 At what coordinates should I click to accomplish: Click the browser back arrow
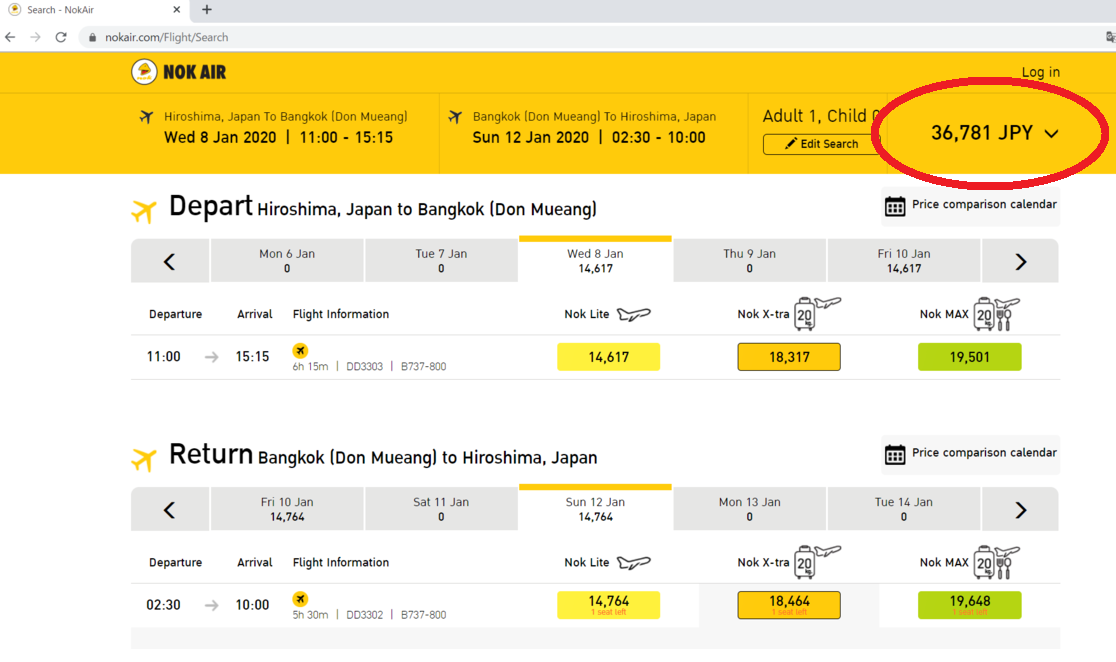(10, 37)
